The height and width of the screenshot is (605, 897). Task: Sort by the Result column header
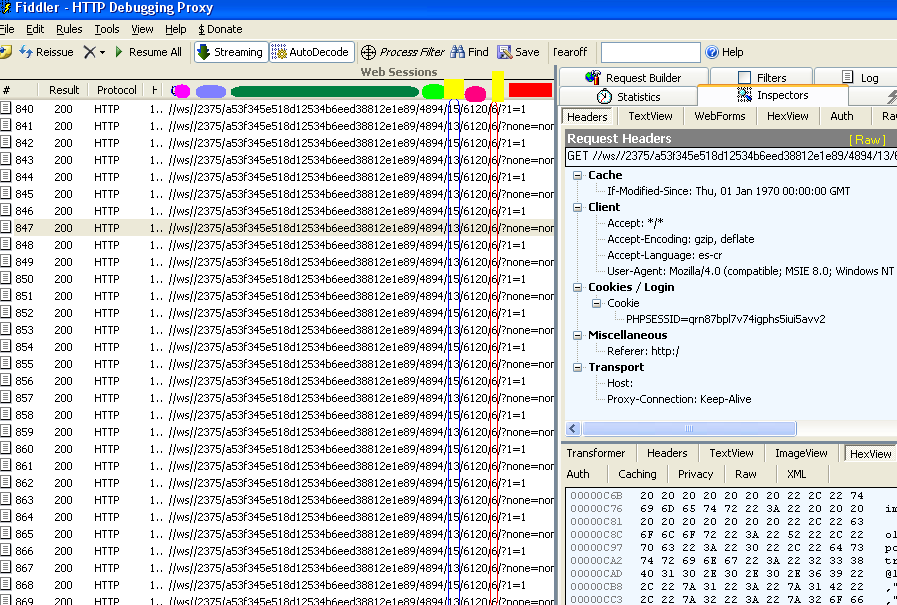(63, 90)
